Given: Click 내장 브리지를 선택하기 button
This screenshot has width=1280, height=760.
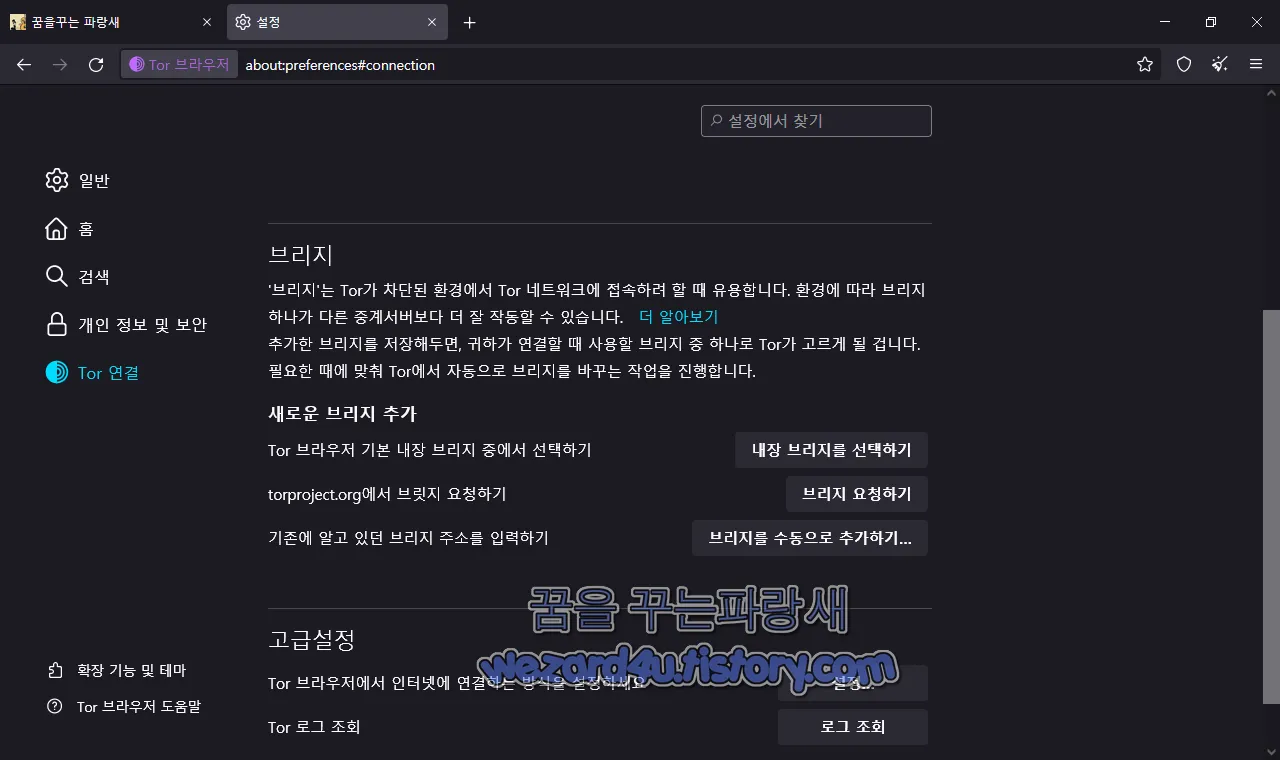Looking at the screenshot, I should point(831,450).
